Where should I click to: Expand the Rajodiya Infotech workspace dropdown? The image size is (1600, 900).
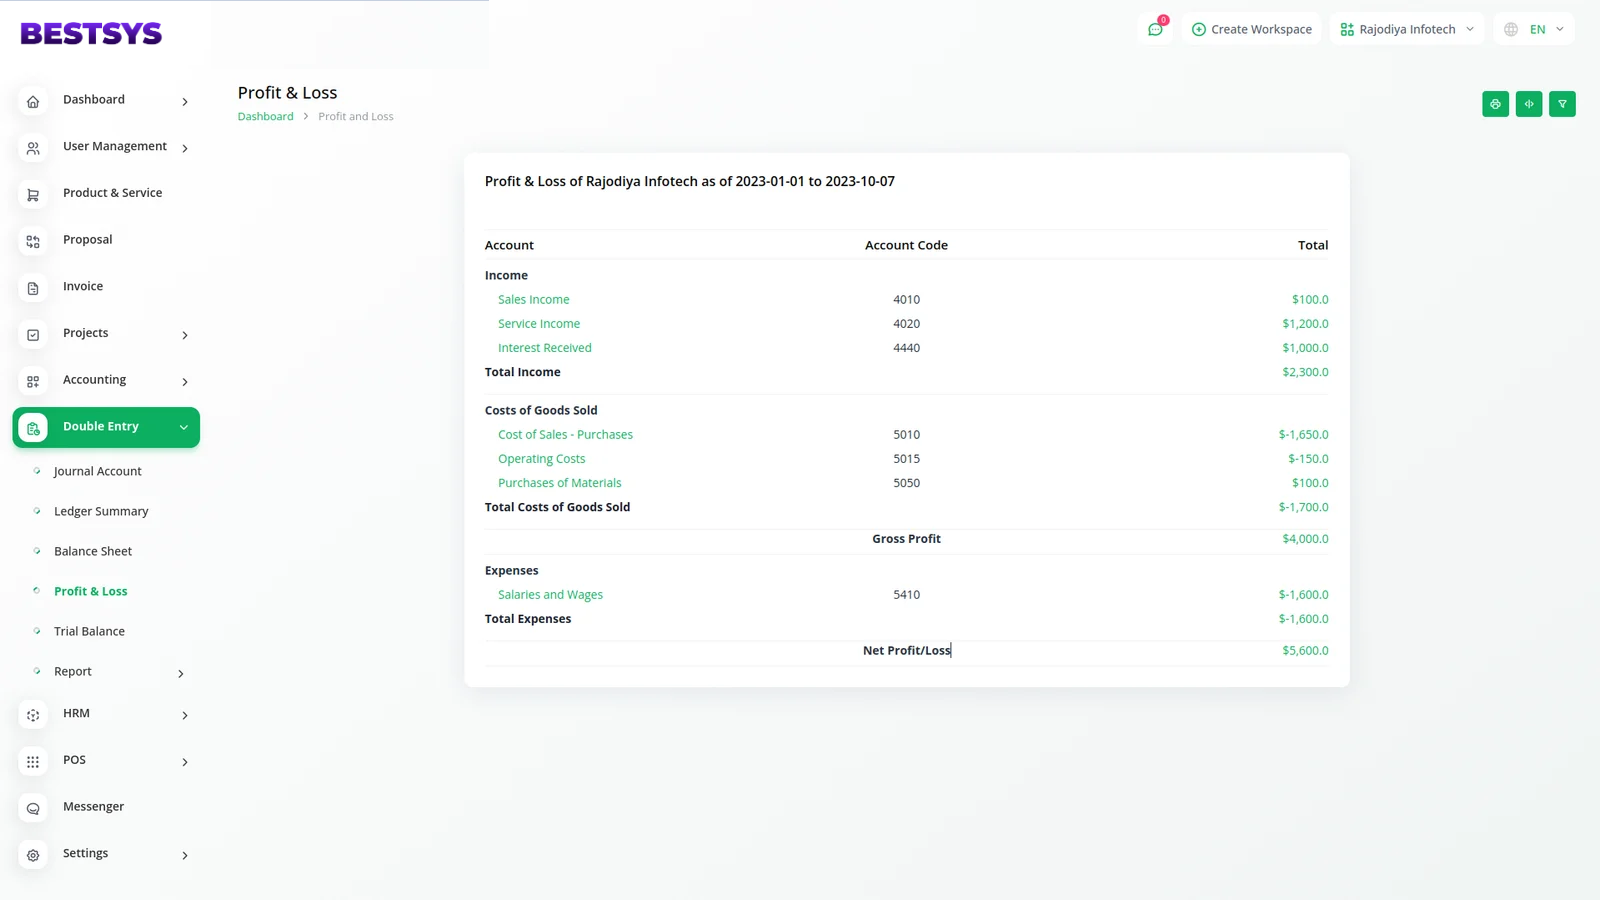(1407, 29)
